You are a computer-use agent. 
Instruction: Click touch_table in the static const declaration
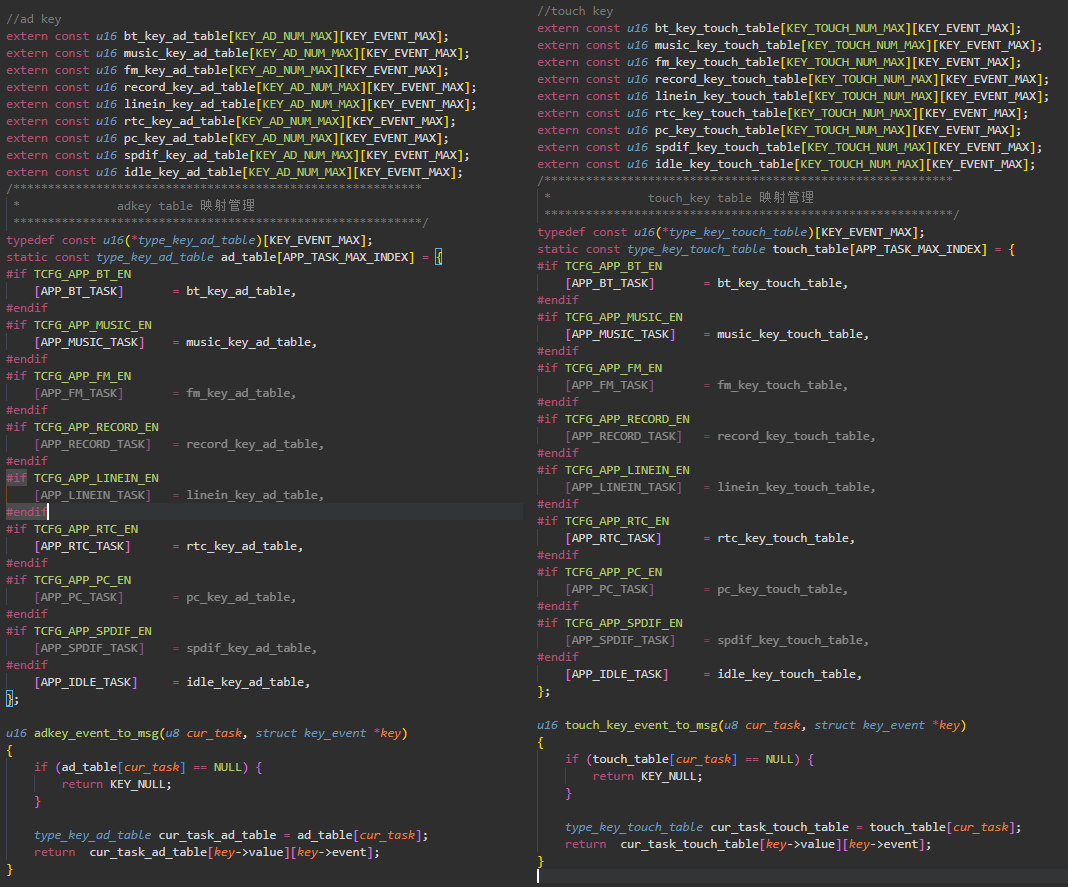[x=811, y=249]
